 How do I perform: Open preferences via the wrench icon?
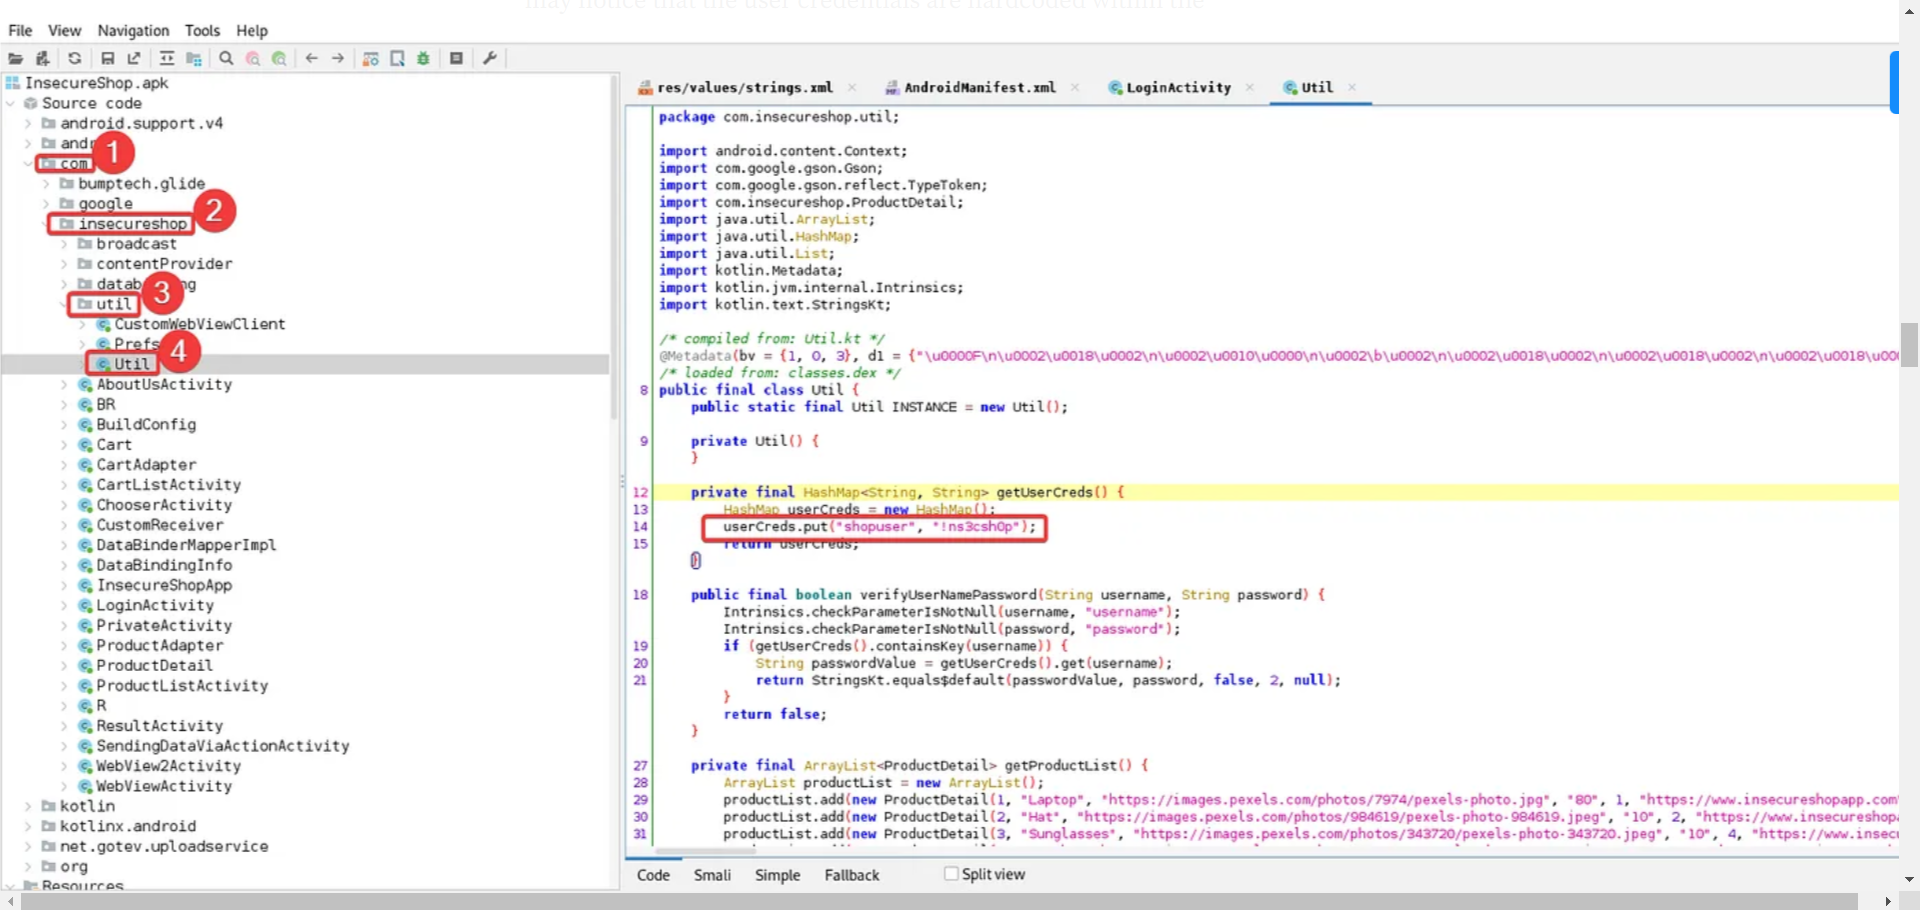click(x=489, y=59)
